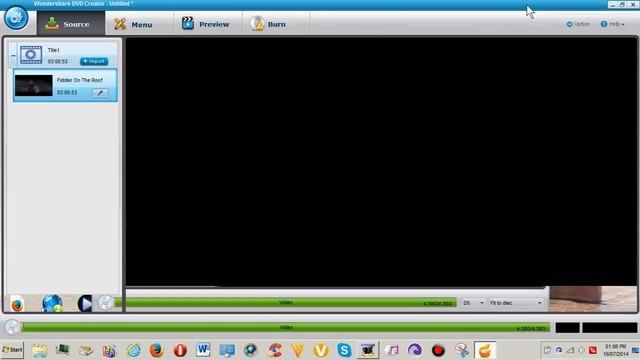
Task: Click the round play button below source list
Action: (85, 304)
